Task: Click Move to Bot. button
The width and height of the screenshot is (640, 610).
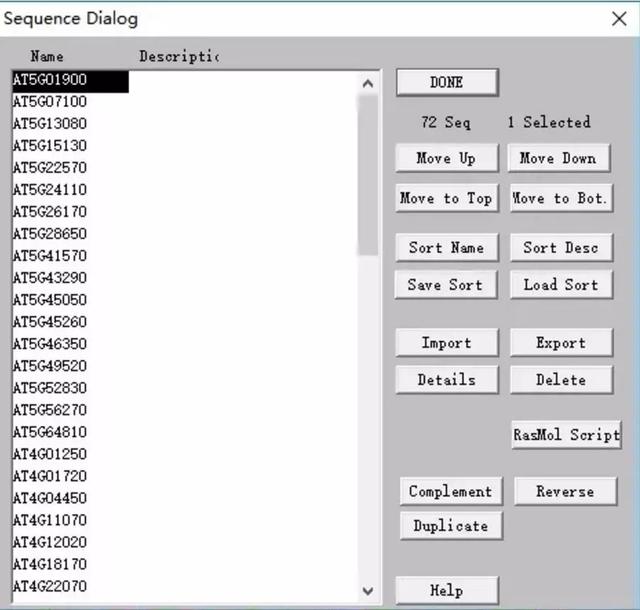Action: [561, 198]
